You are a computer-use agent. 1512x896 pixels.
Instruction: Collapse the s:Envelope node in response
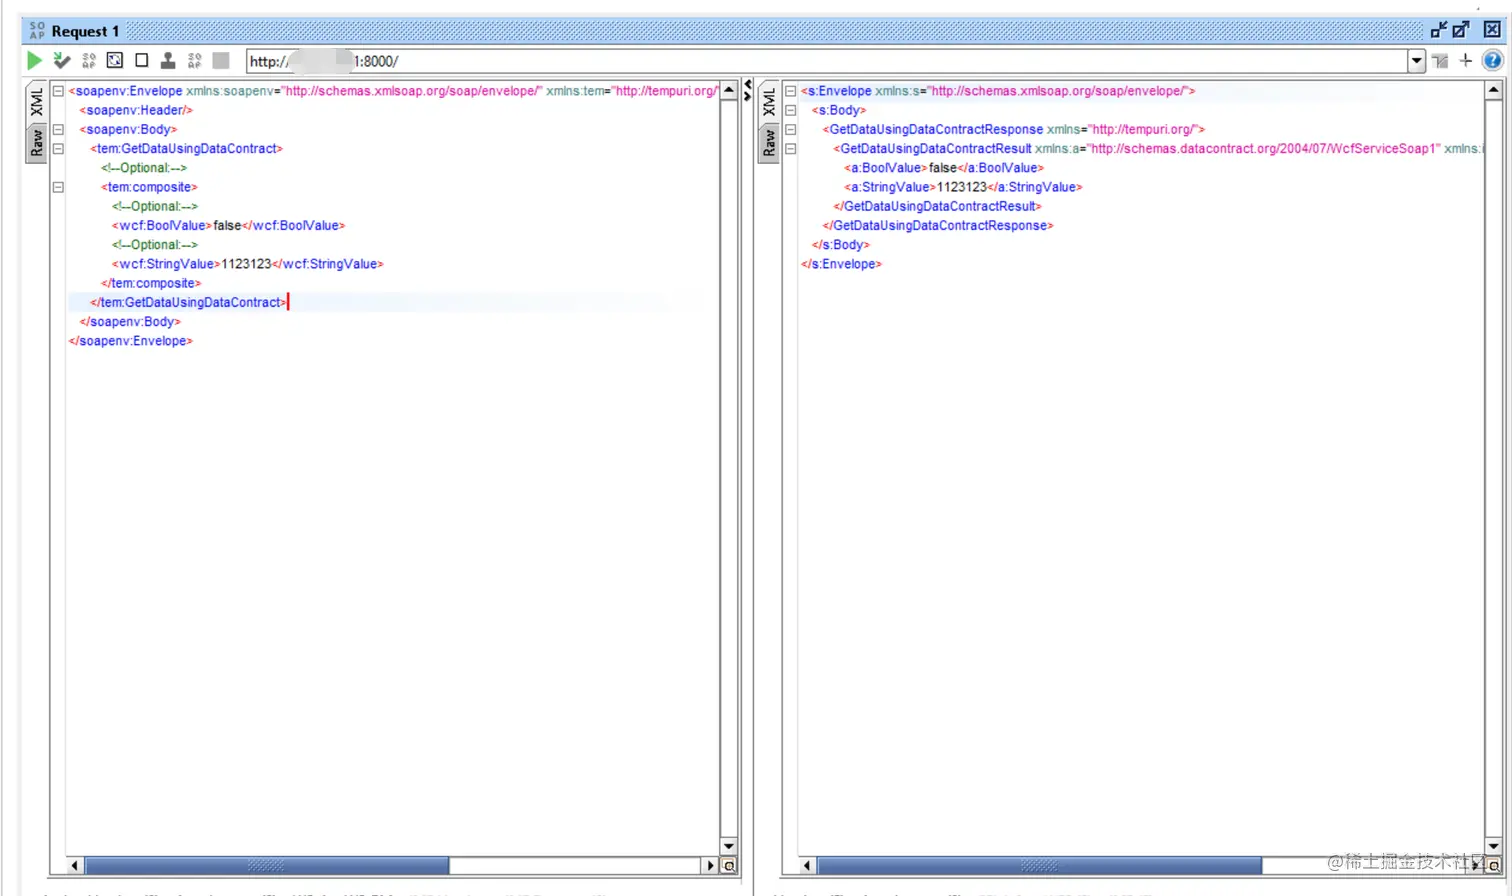coord(790,91)
